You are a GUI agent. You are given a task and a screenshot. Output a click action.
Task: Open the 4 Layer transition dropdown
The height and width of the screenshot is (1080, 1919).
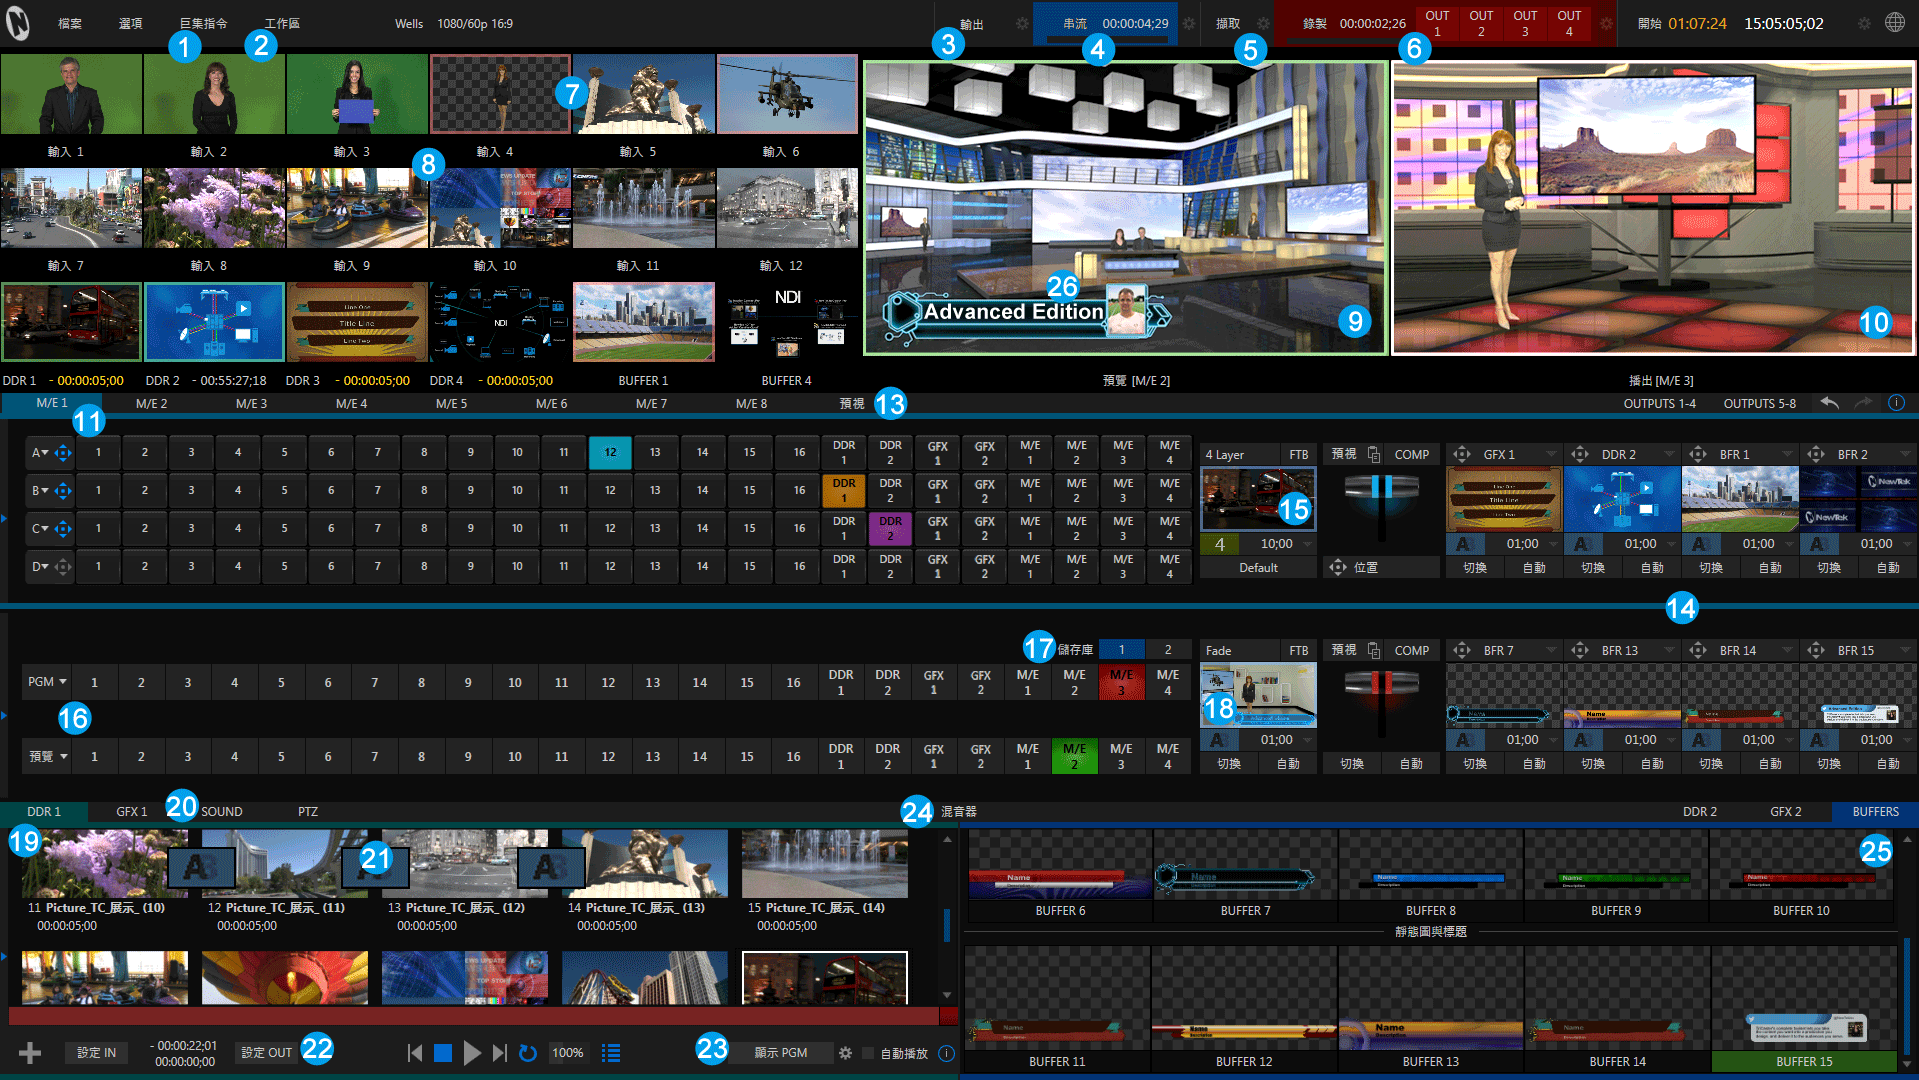pos(1240,454)
